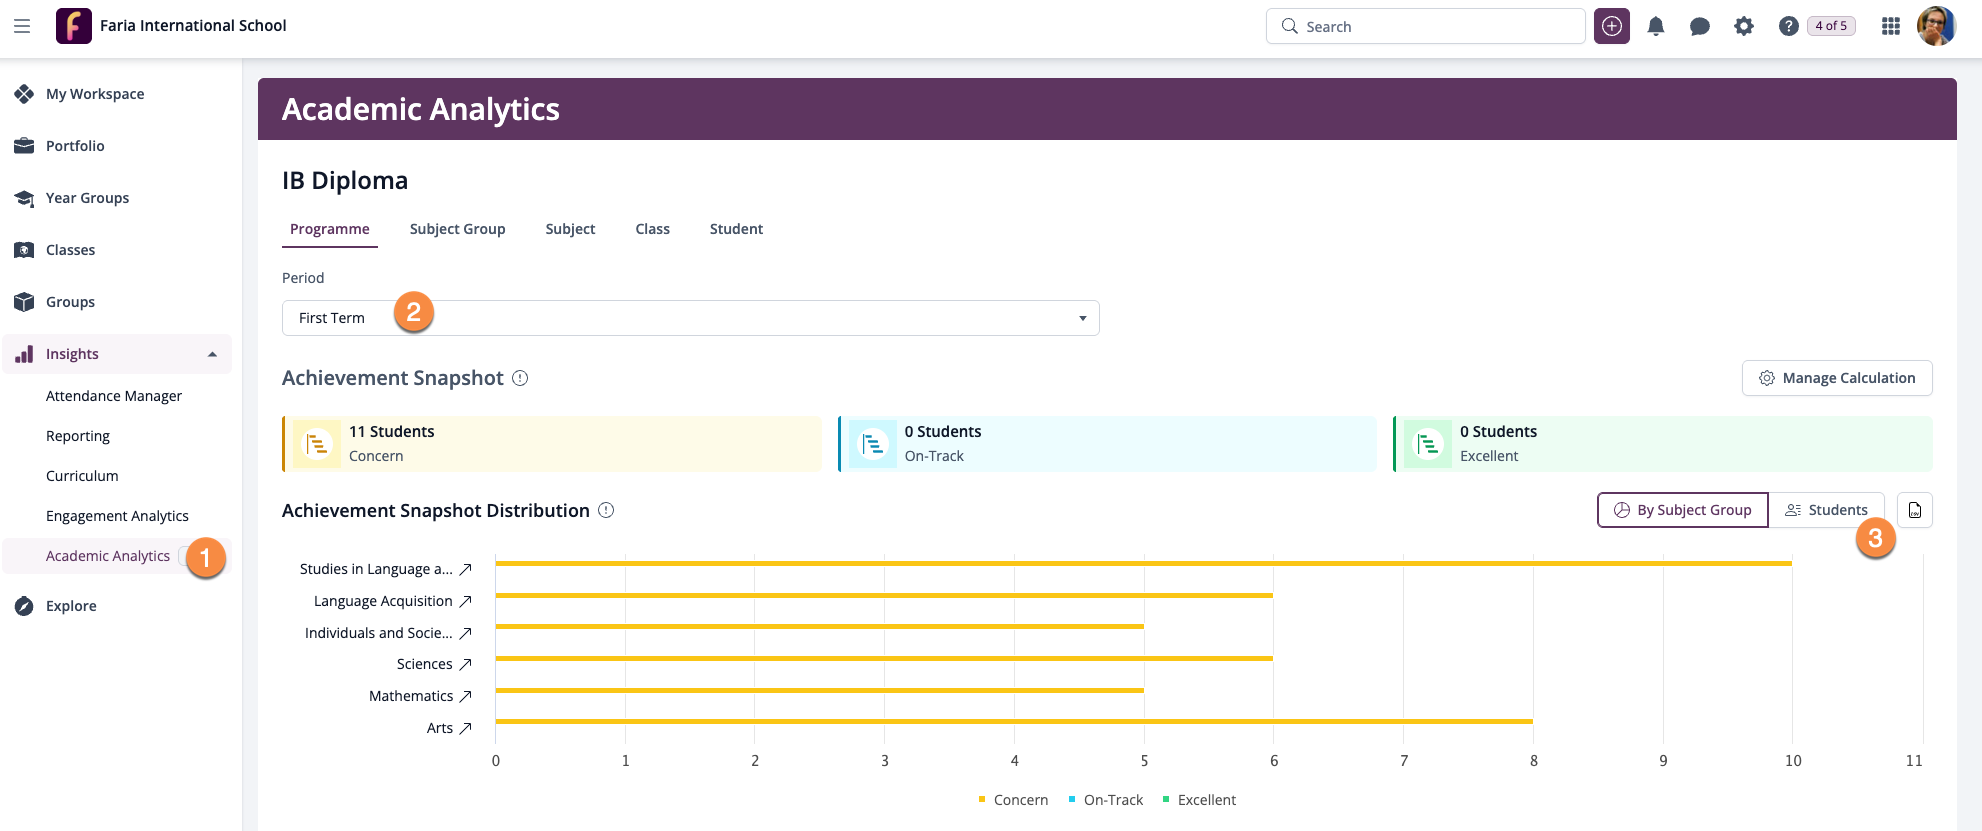Open the Sciences subject group arrow link
Viewport: 1982px width, 831px height.
pyautogui.click(x=465, y=664)
